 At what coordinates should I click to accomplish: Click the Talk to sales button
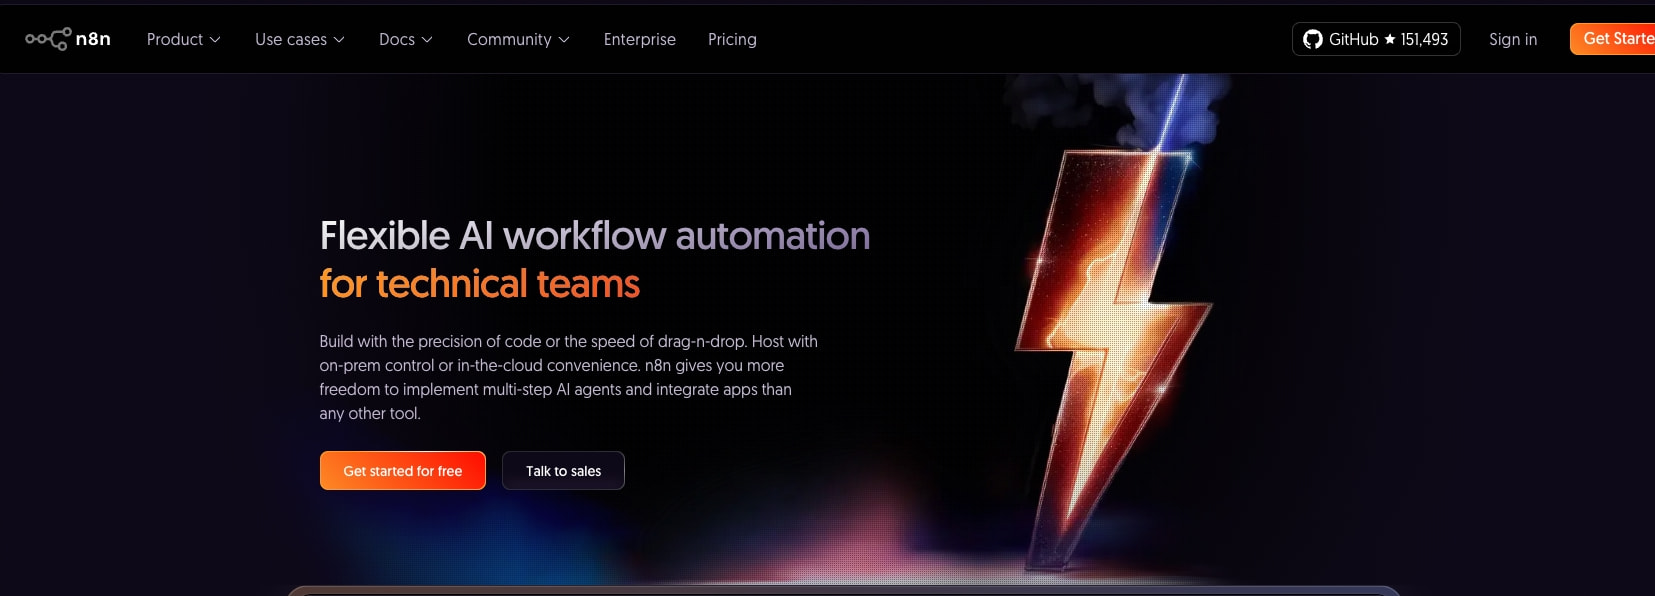[564, 471]
